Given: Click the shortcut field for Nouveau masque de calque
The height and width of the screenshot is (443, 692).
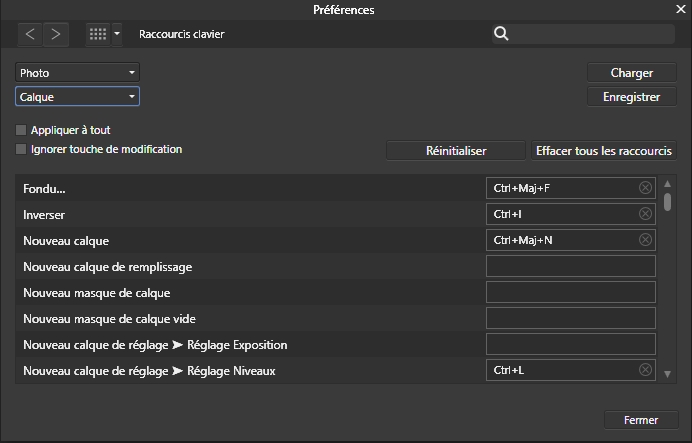Looking at the screenshot, I should pyautogui.click(x=570, y=292).
